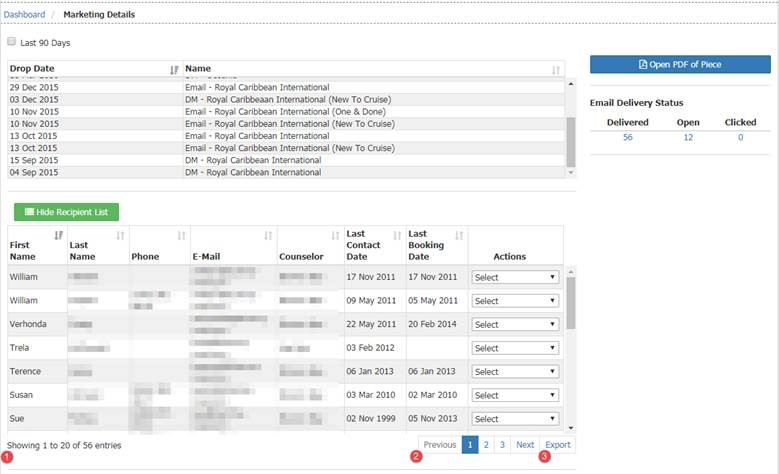Hide Recipient List using green button

[66, 212]
